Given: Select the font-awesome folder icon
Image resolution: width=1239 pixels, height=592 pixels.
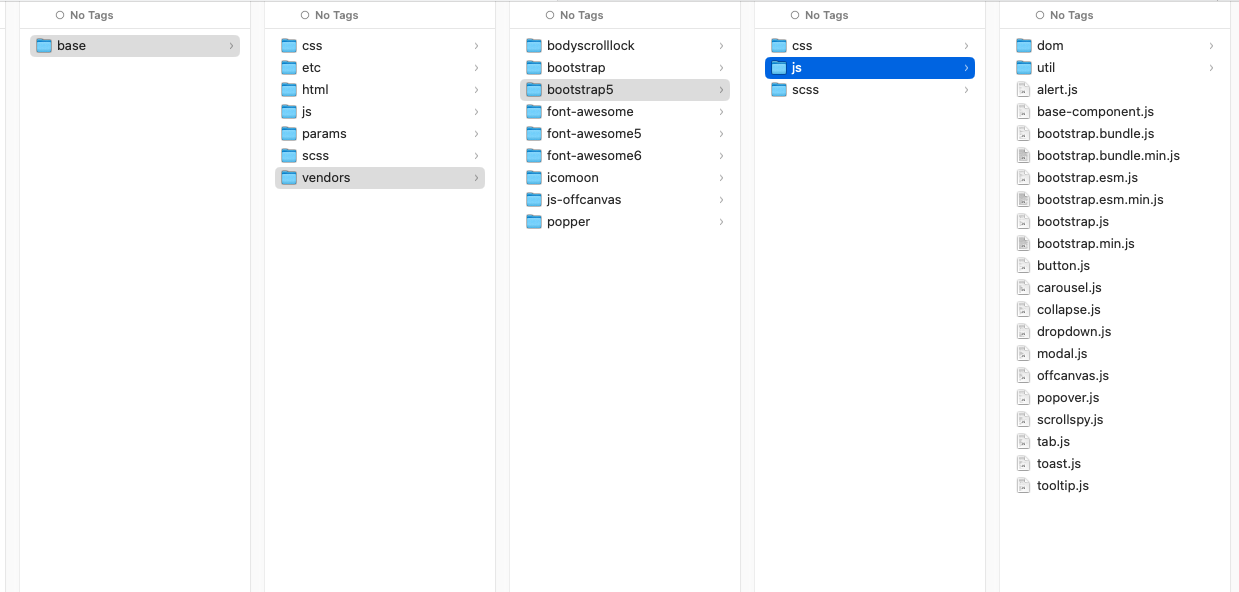Looking at the screenshot, I should [534, 112].
